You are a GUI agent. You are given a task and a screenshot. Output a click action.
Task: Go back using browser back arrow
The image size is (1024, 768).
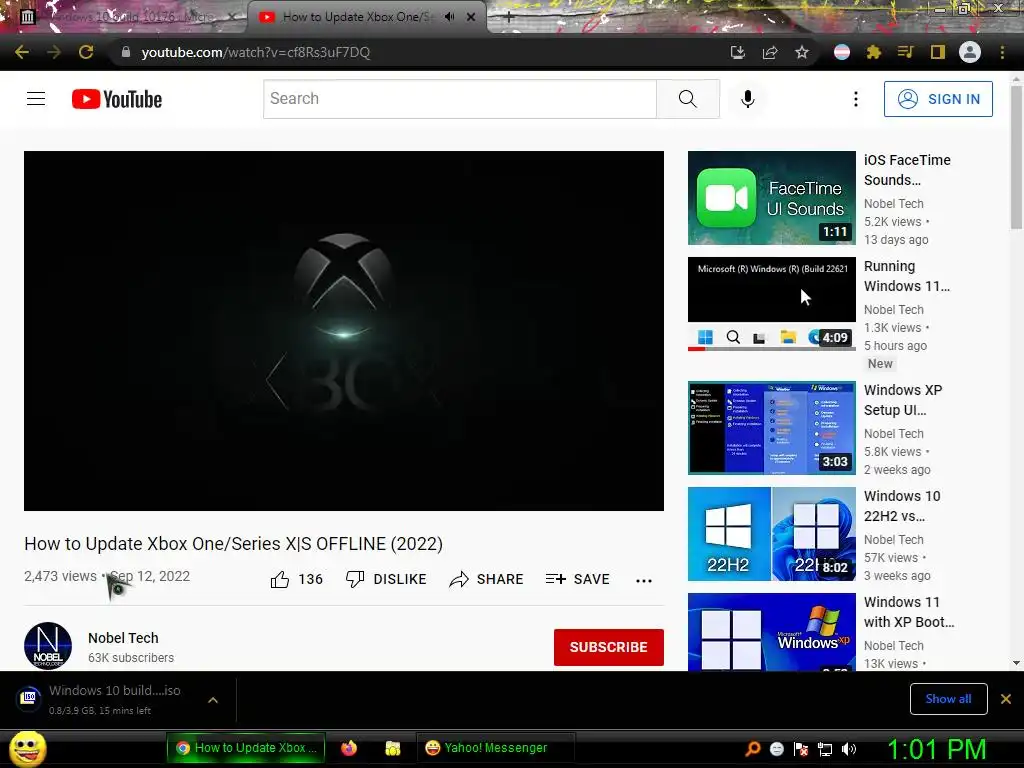(x=22, y=52)
